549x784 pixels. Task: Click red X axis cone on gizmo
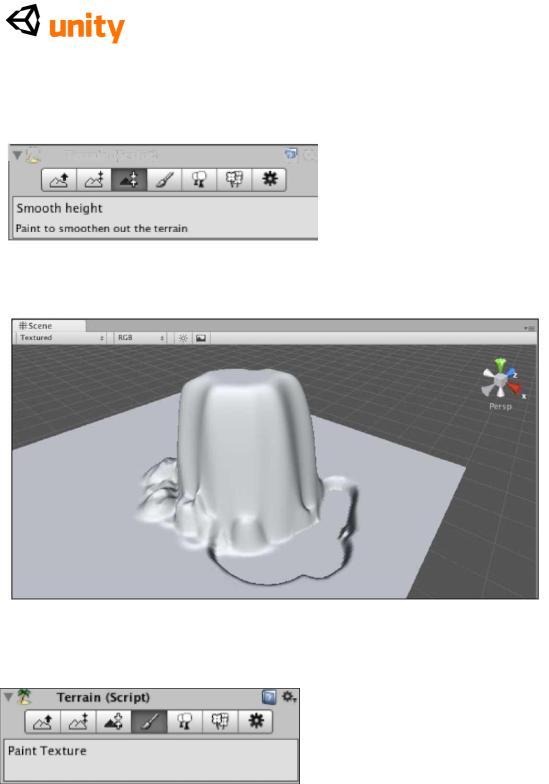pyautogui.click(x=516, y=389)
